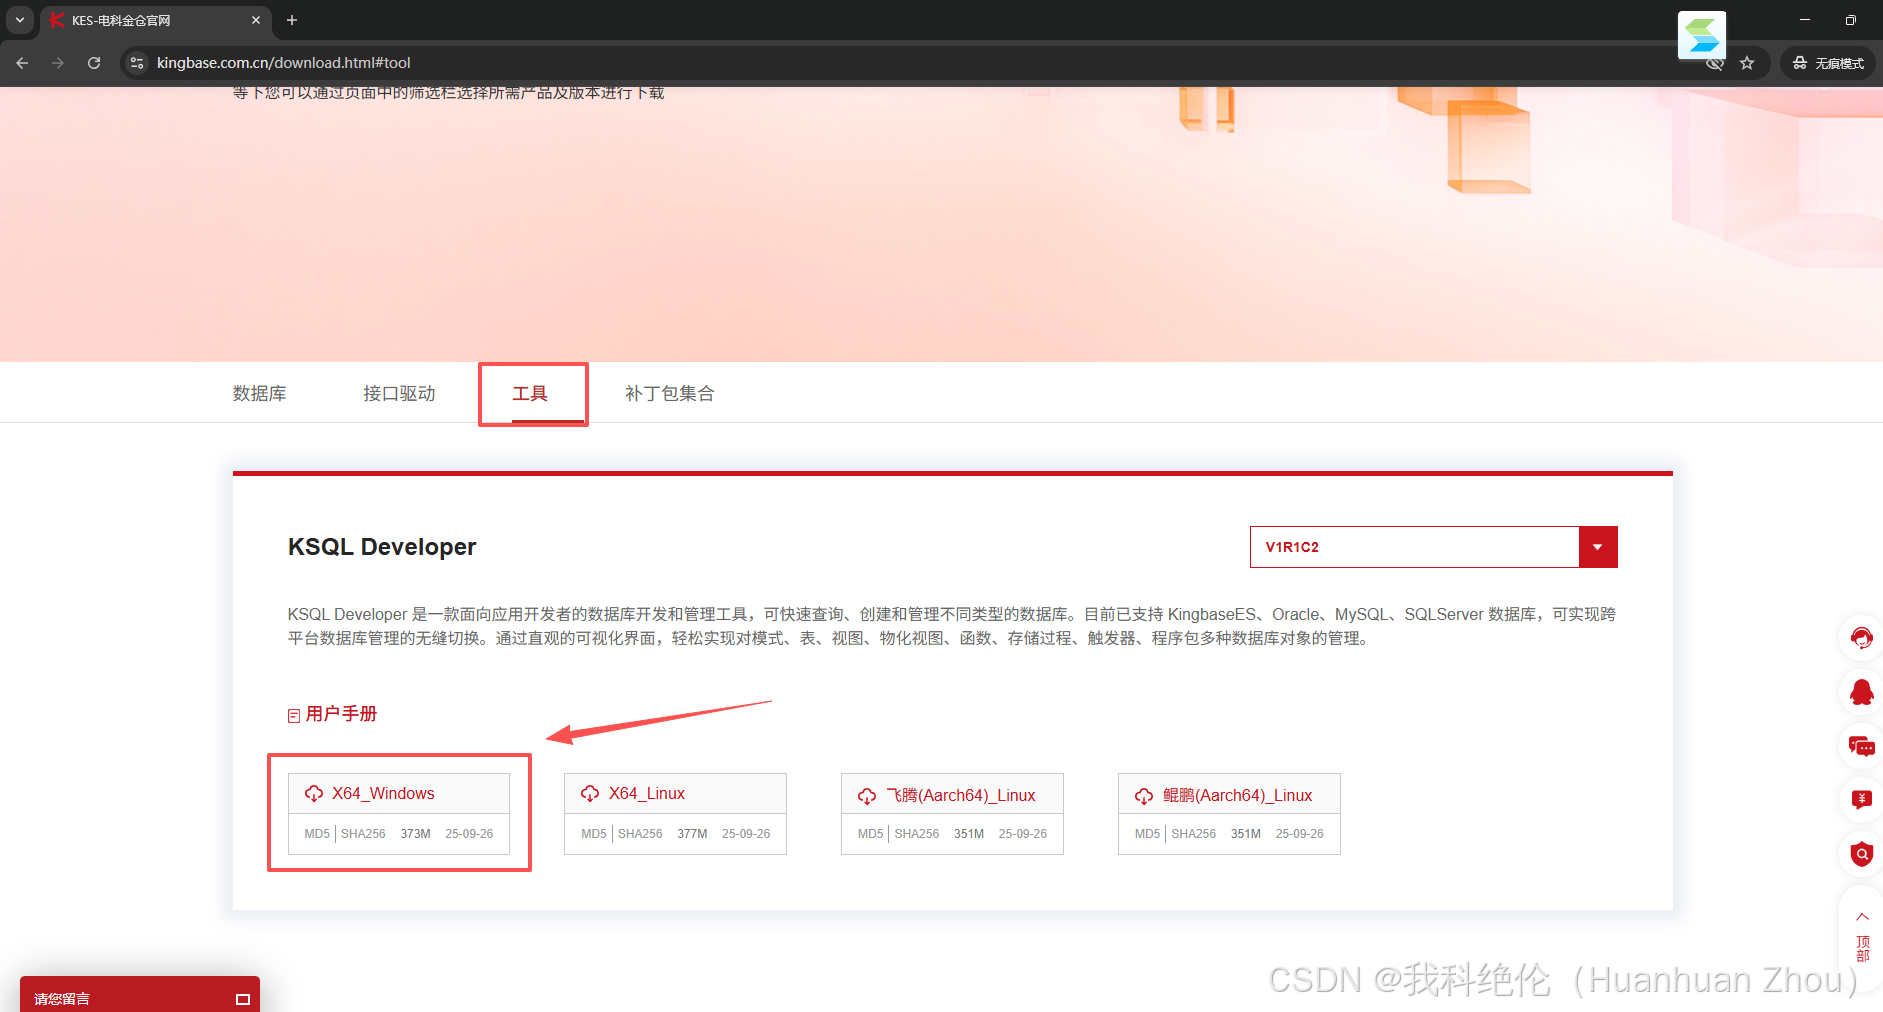The image size is (1883, 1012).
Task: Open the 补丁包集合 tab
Action: (669, 393)
